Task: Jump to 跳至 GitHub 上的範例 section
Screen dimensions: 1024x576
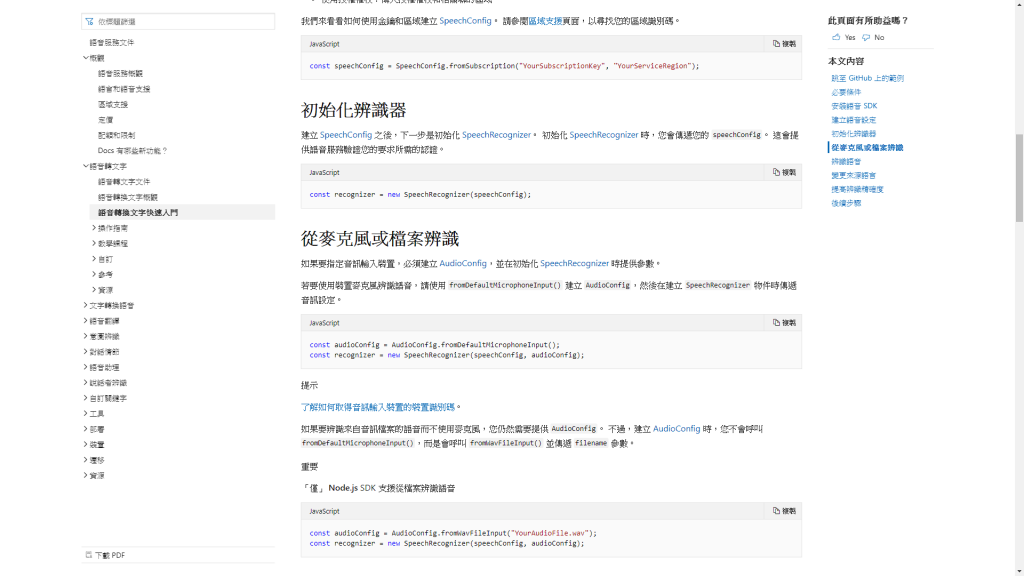Action: pyautogui.click(x=867, y=78)
